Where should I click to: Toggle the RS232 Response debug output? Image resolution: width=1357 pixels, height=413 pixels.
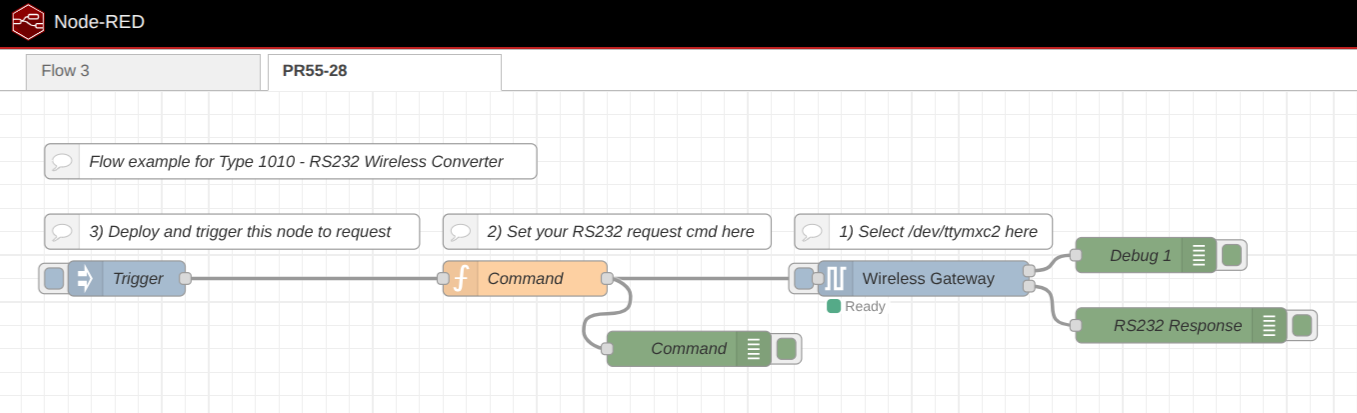click(1301, 325)
